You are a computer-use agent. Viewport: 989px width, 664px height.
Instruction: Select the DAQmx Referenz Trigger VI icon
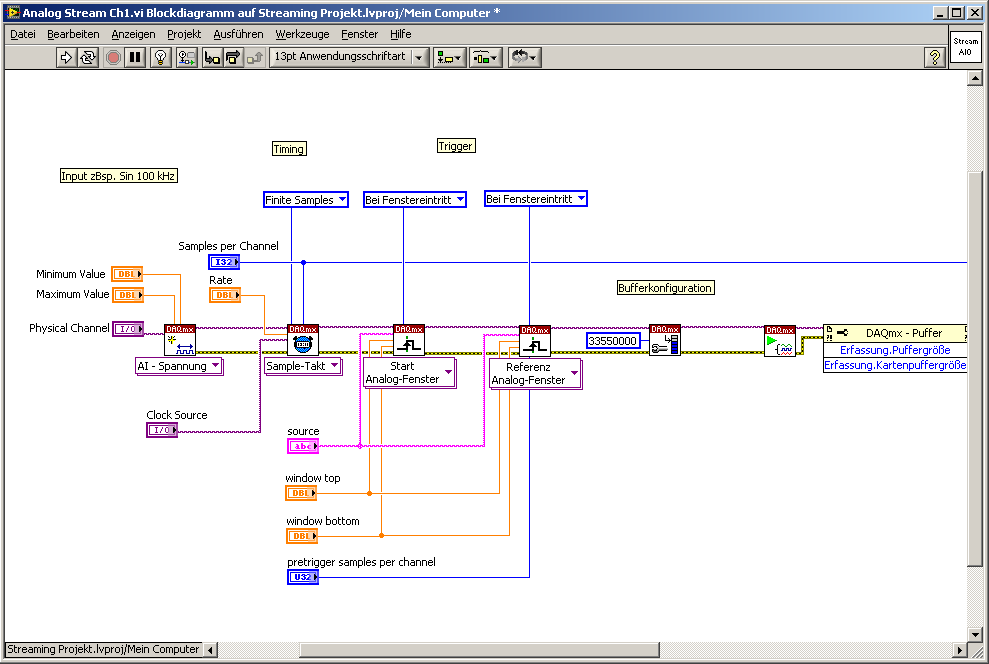pyautogui.click(x=535, y=341)
